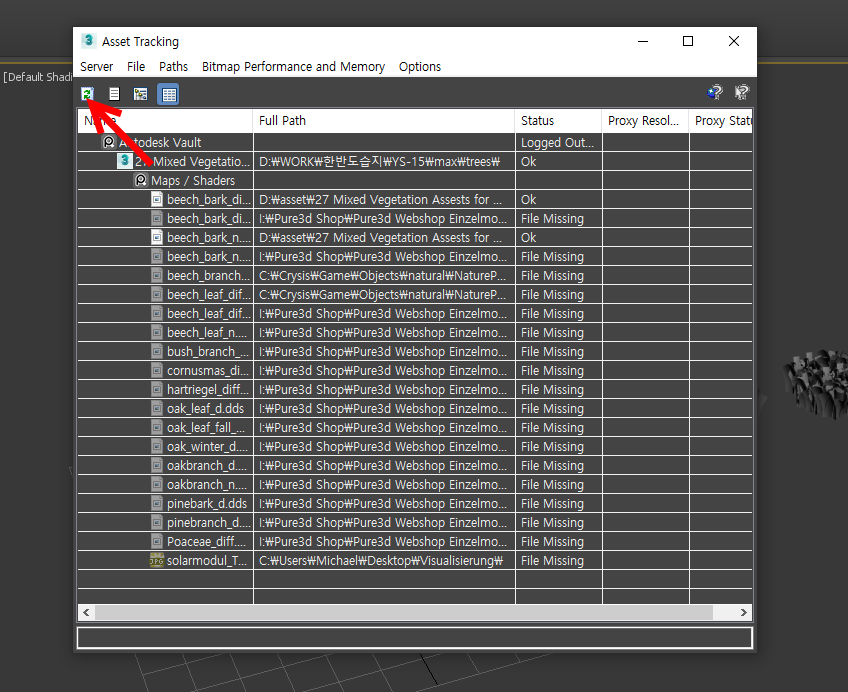Select the cornusmas_di... asset name

pos(208,370)
